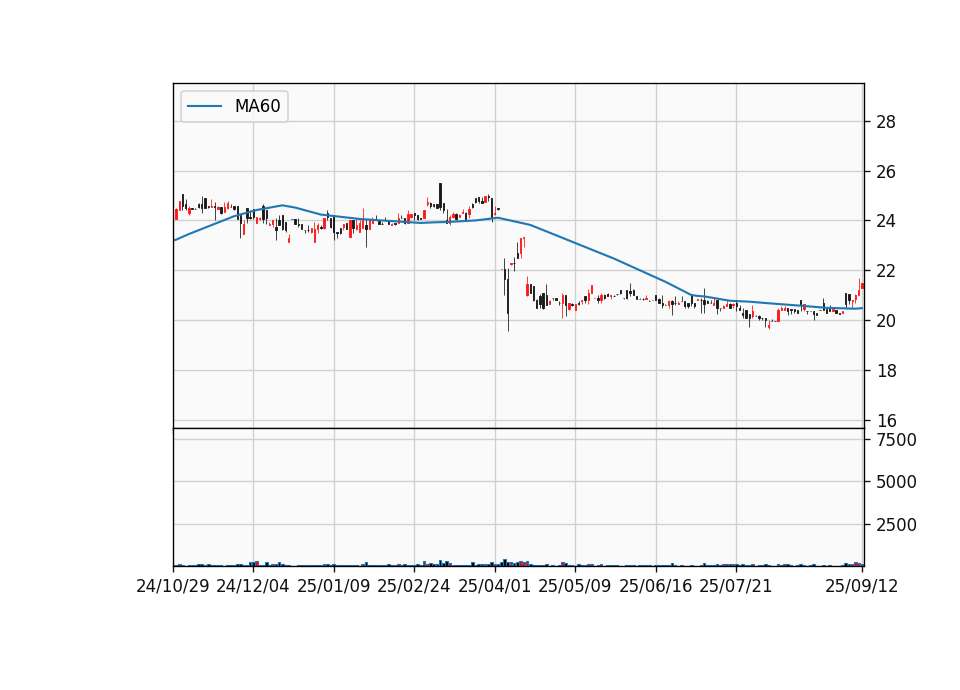Click the 26 price axis label

tap(886, 172)
